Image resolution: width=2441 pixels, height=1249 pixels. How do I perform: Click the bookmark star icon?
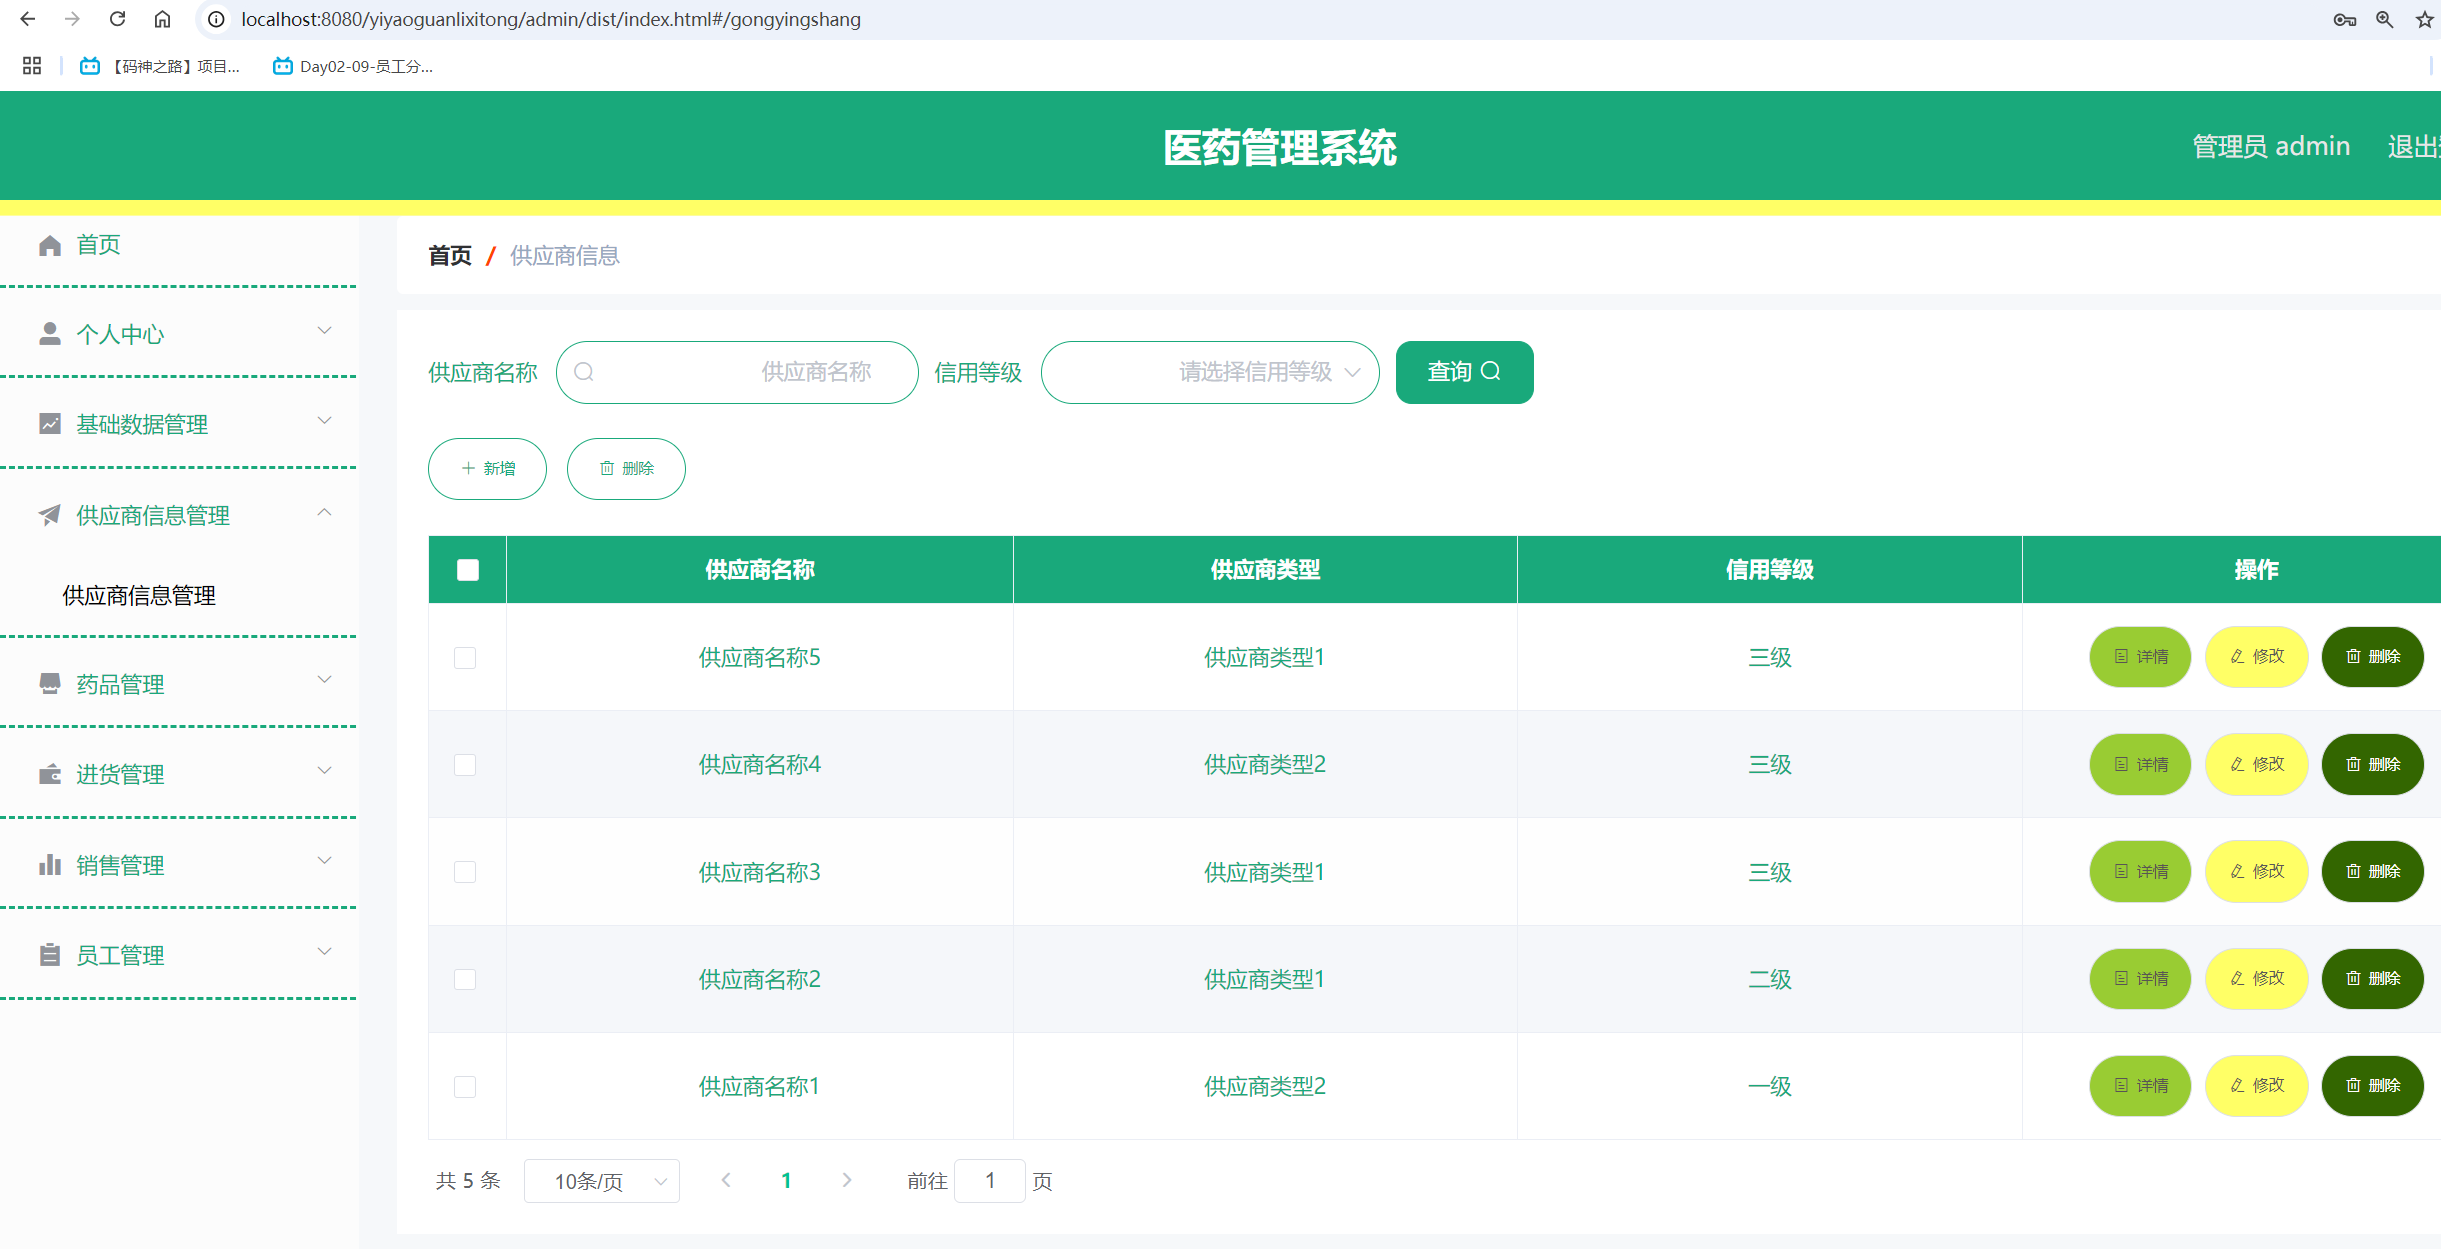2424,19
